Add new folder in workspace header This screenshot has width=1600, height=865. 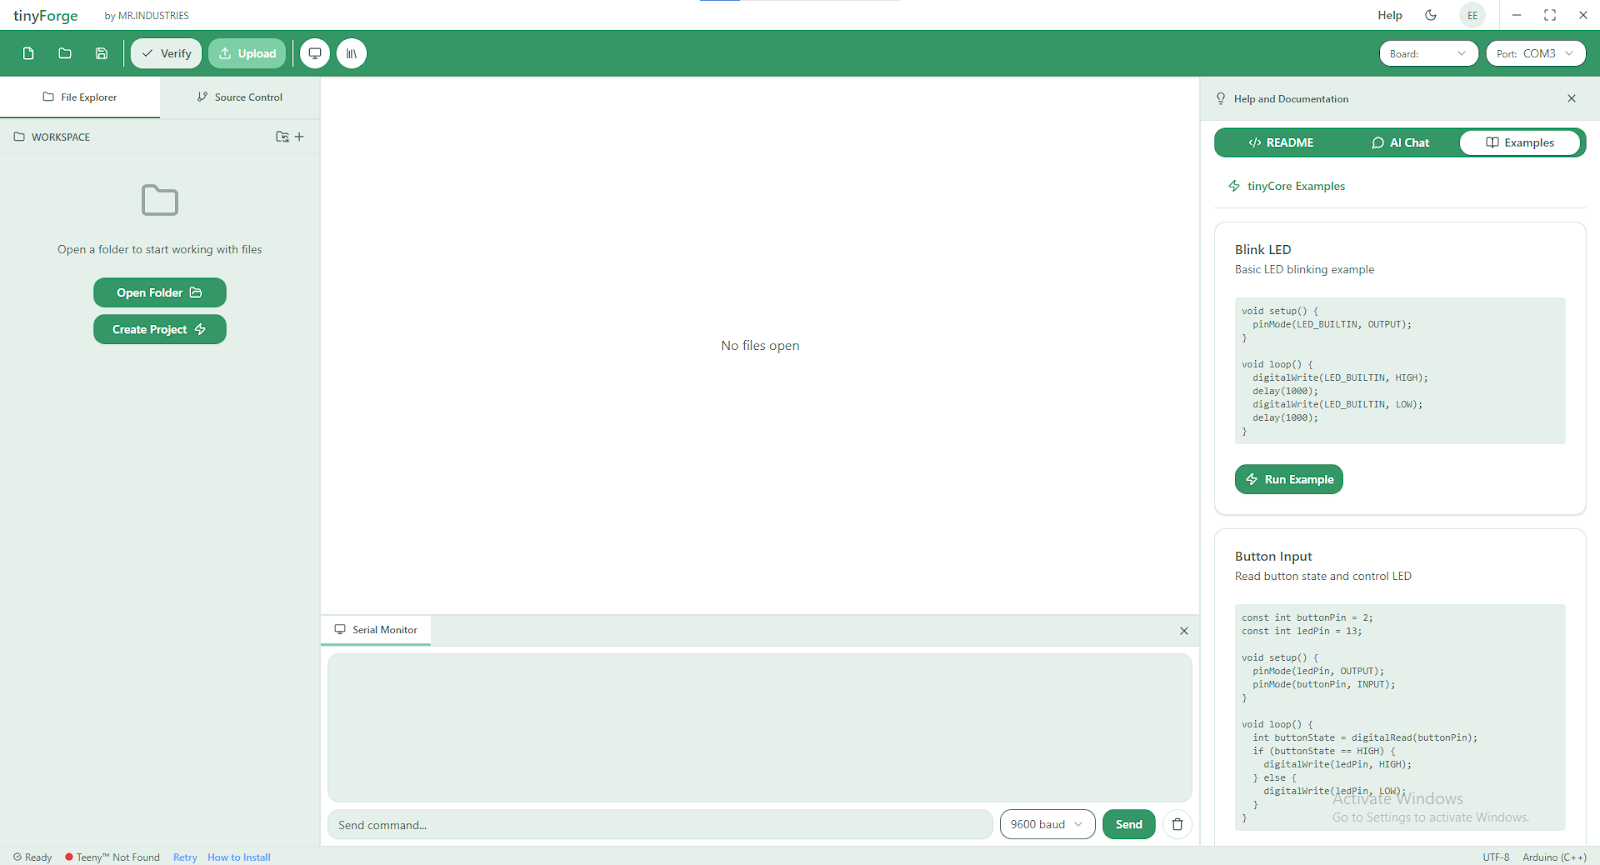click(282, 137)
